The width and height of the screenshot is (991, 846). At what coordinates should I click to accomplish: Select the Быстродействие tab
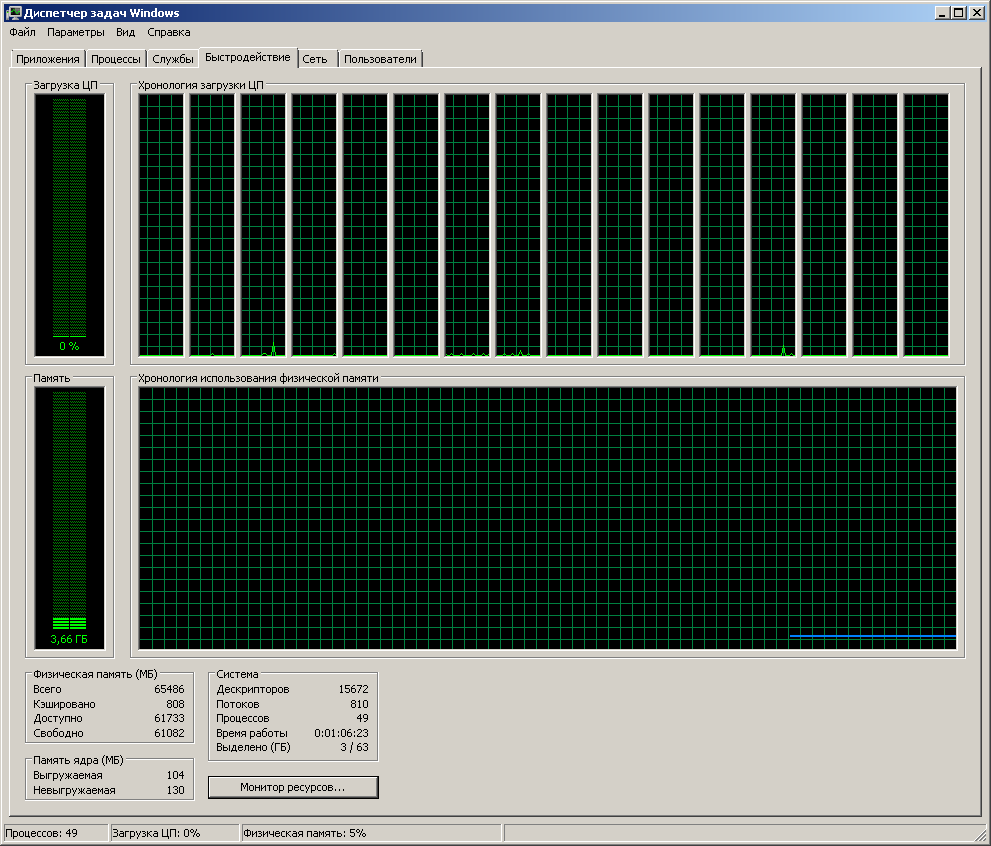248,57
